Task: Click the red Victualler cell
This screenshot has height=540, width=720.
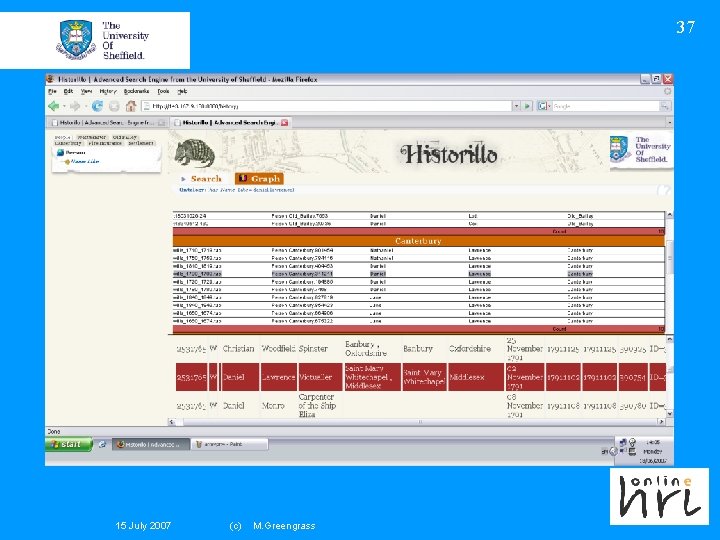Action: point(320,377)
